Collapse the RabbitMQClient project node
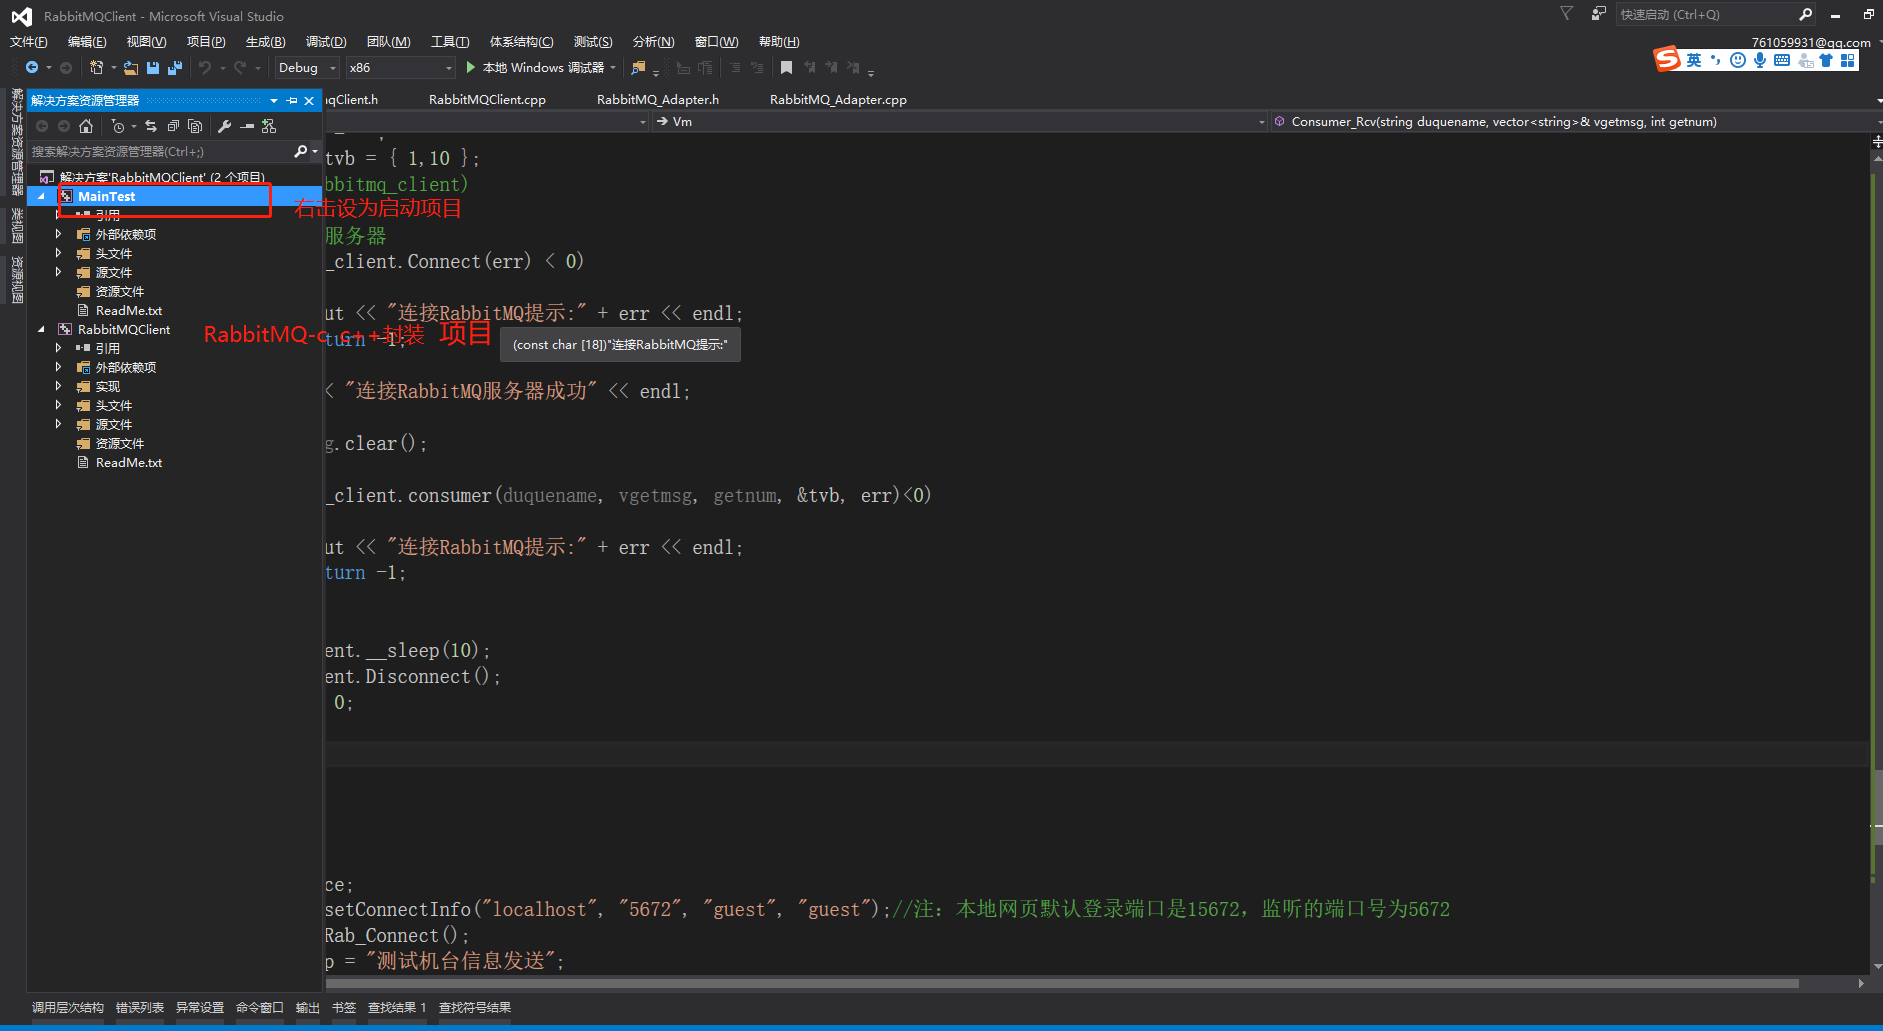Viewport: 1883px width, 1031px height. (x=41, y=329)
